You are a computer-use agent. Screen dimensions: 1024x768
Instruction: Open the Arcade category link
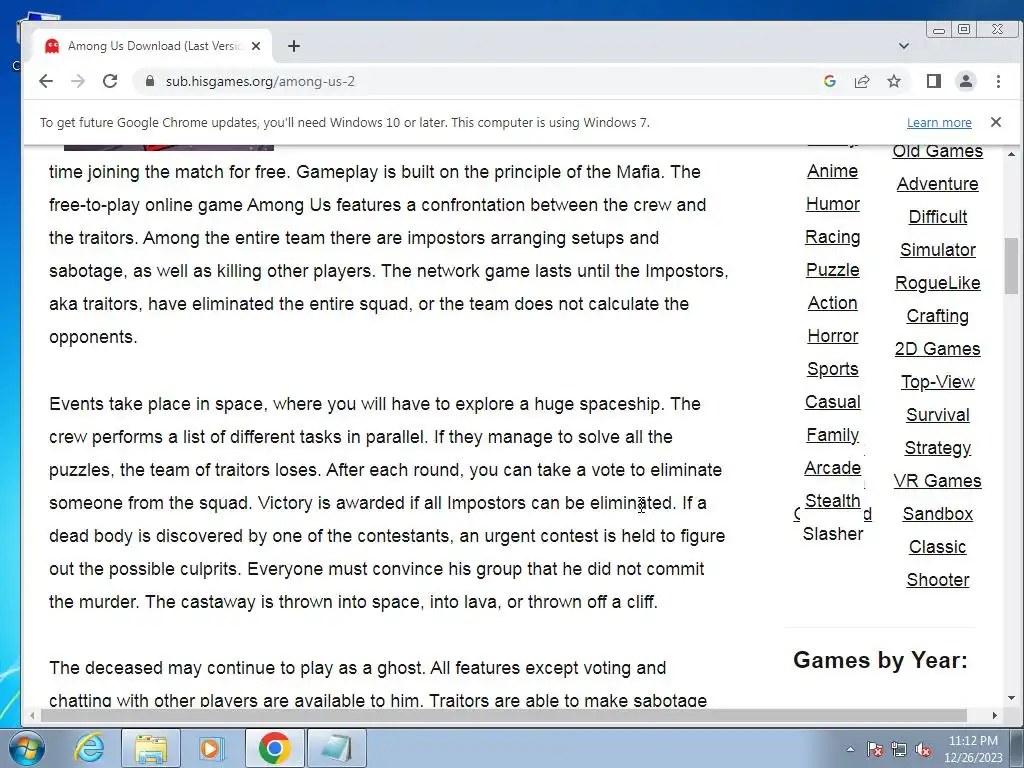(x=833, y=468)
